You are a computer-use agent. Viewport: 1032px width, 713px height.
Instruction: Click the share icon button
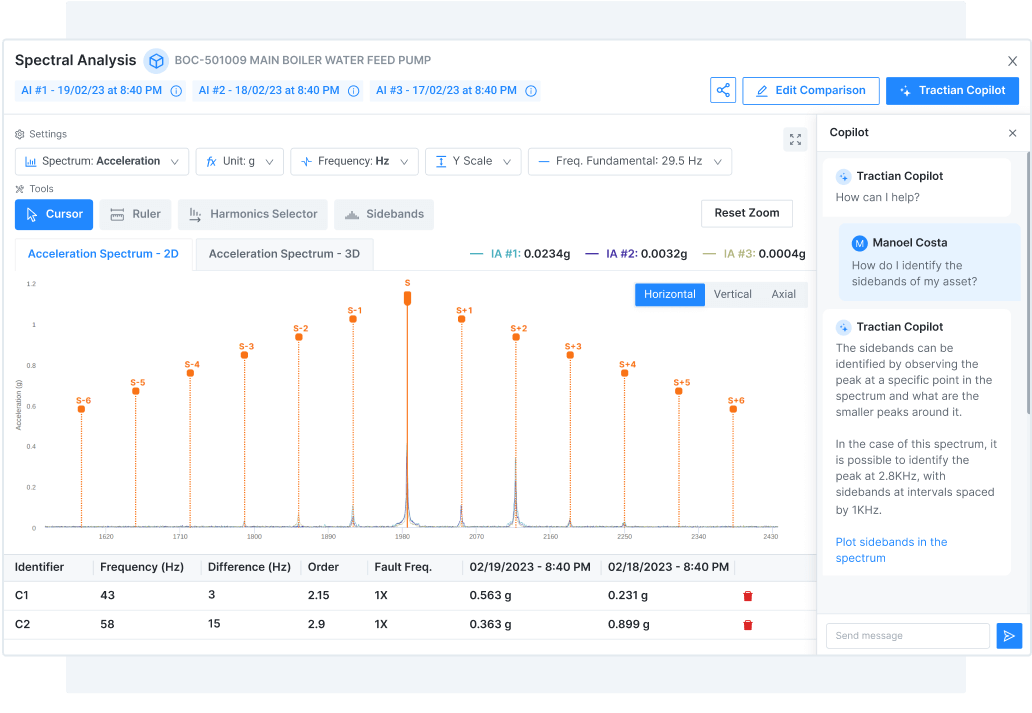[723, 90]
